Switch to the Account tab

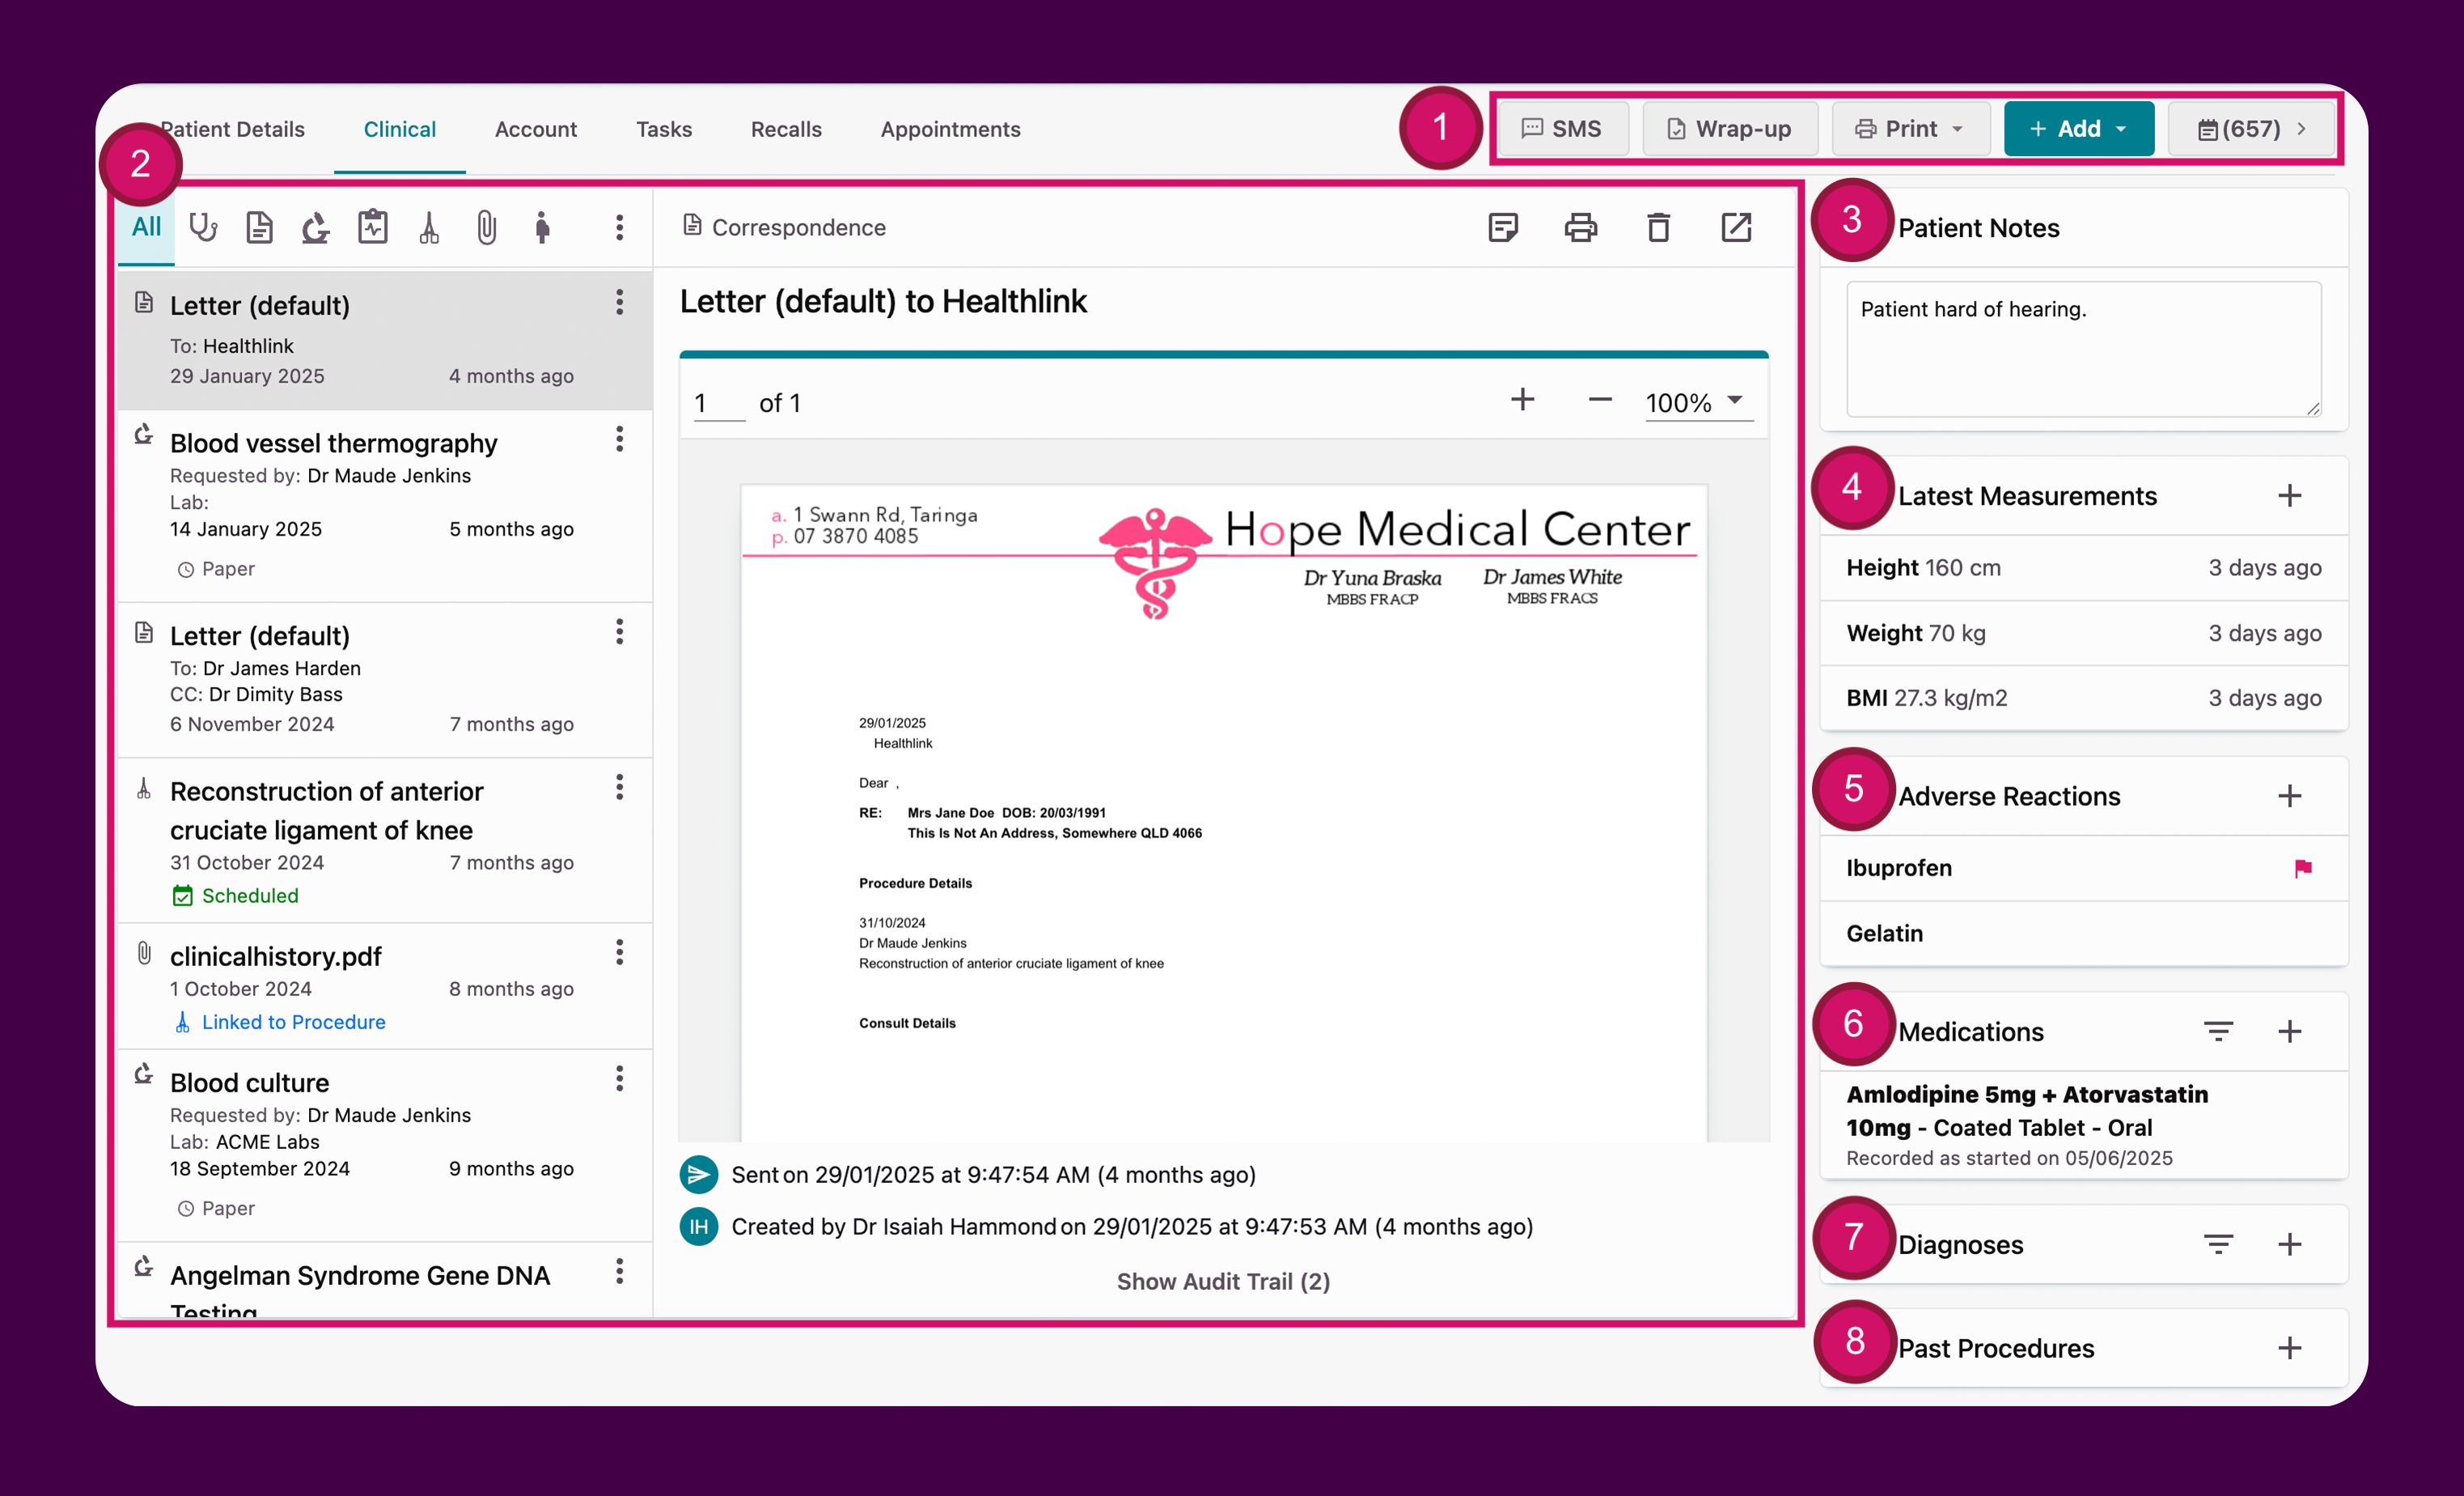click(x=536, y=129)
